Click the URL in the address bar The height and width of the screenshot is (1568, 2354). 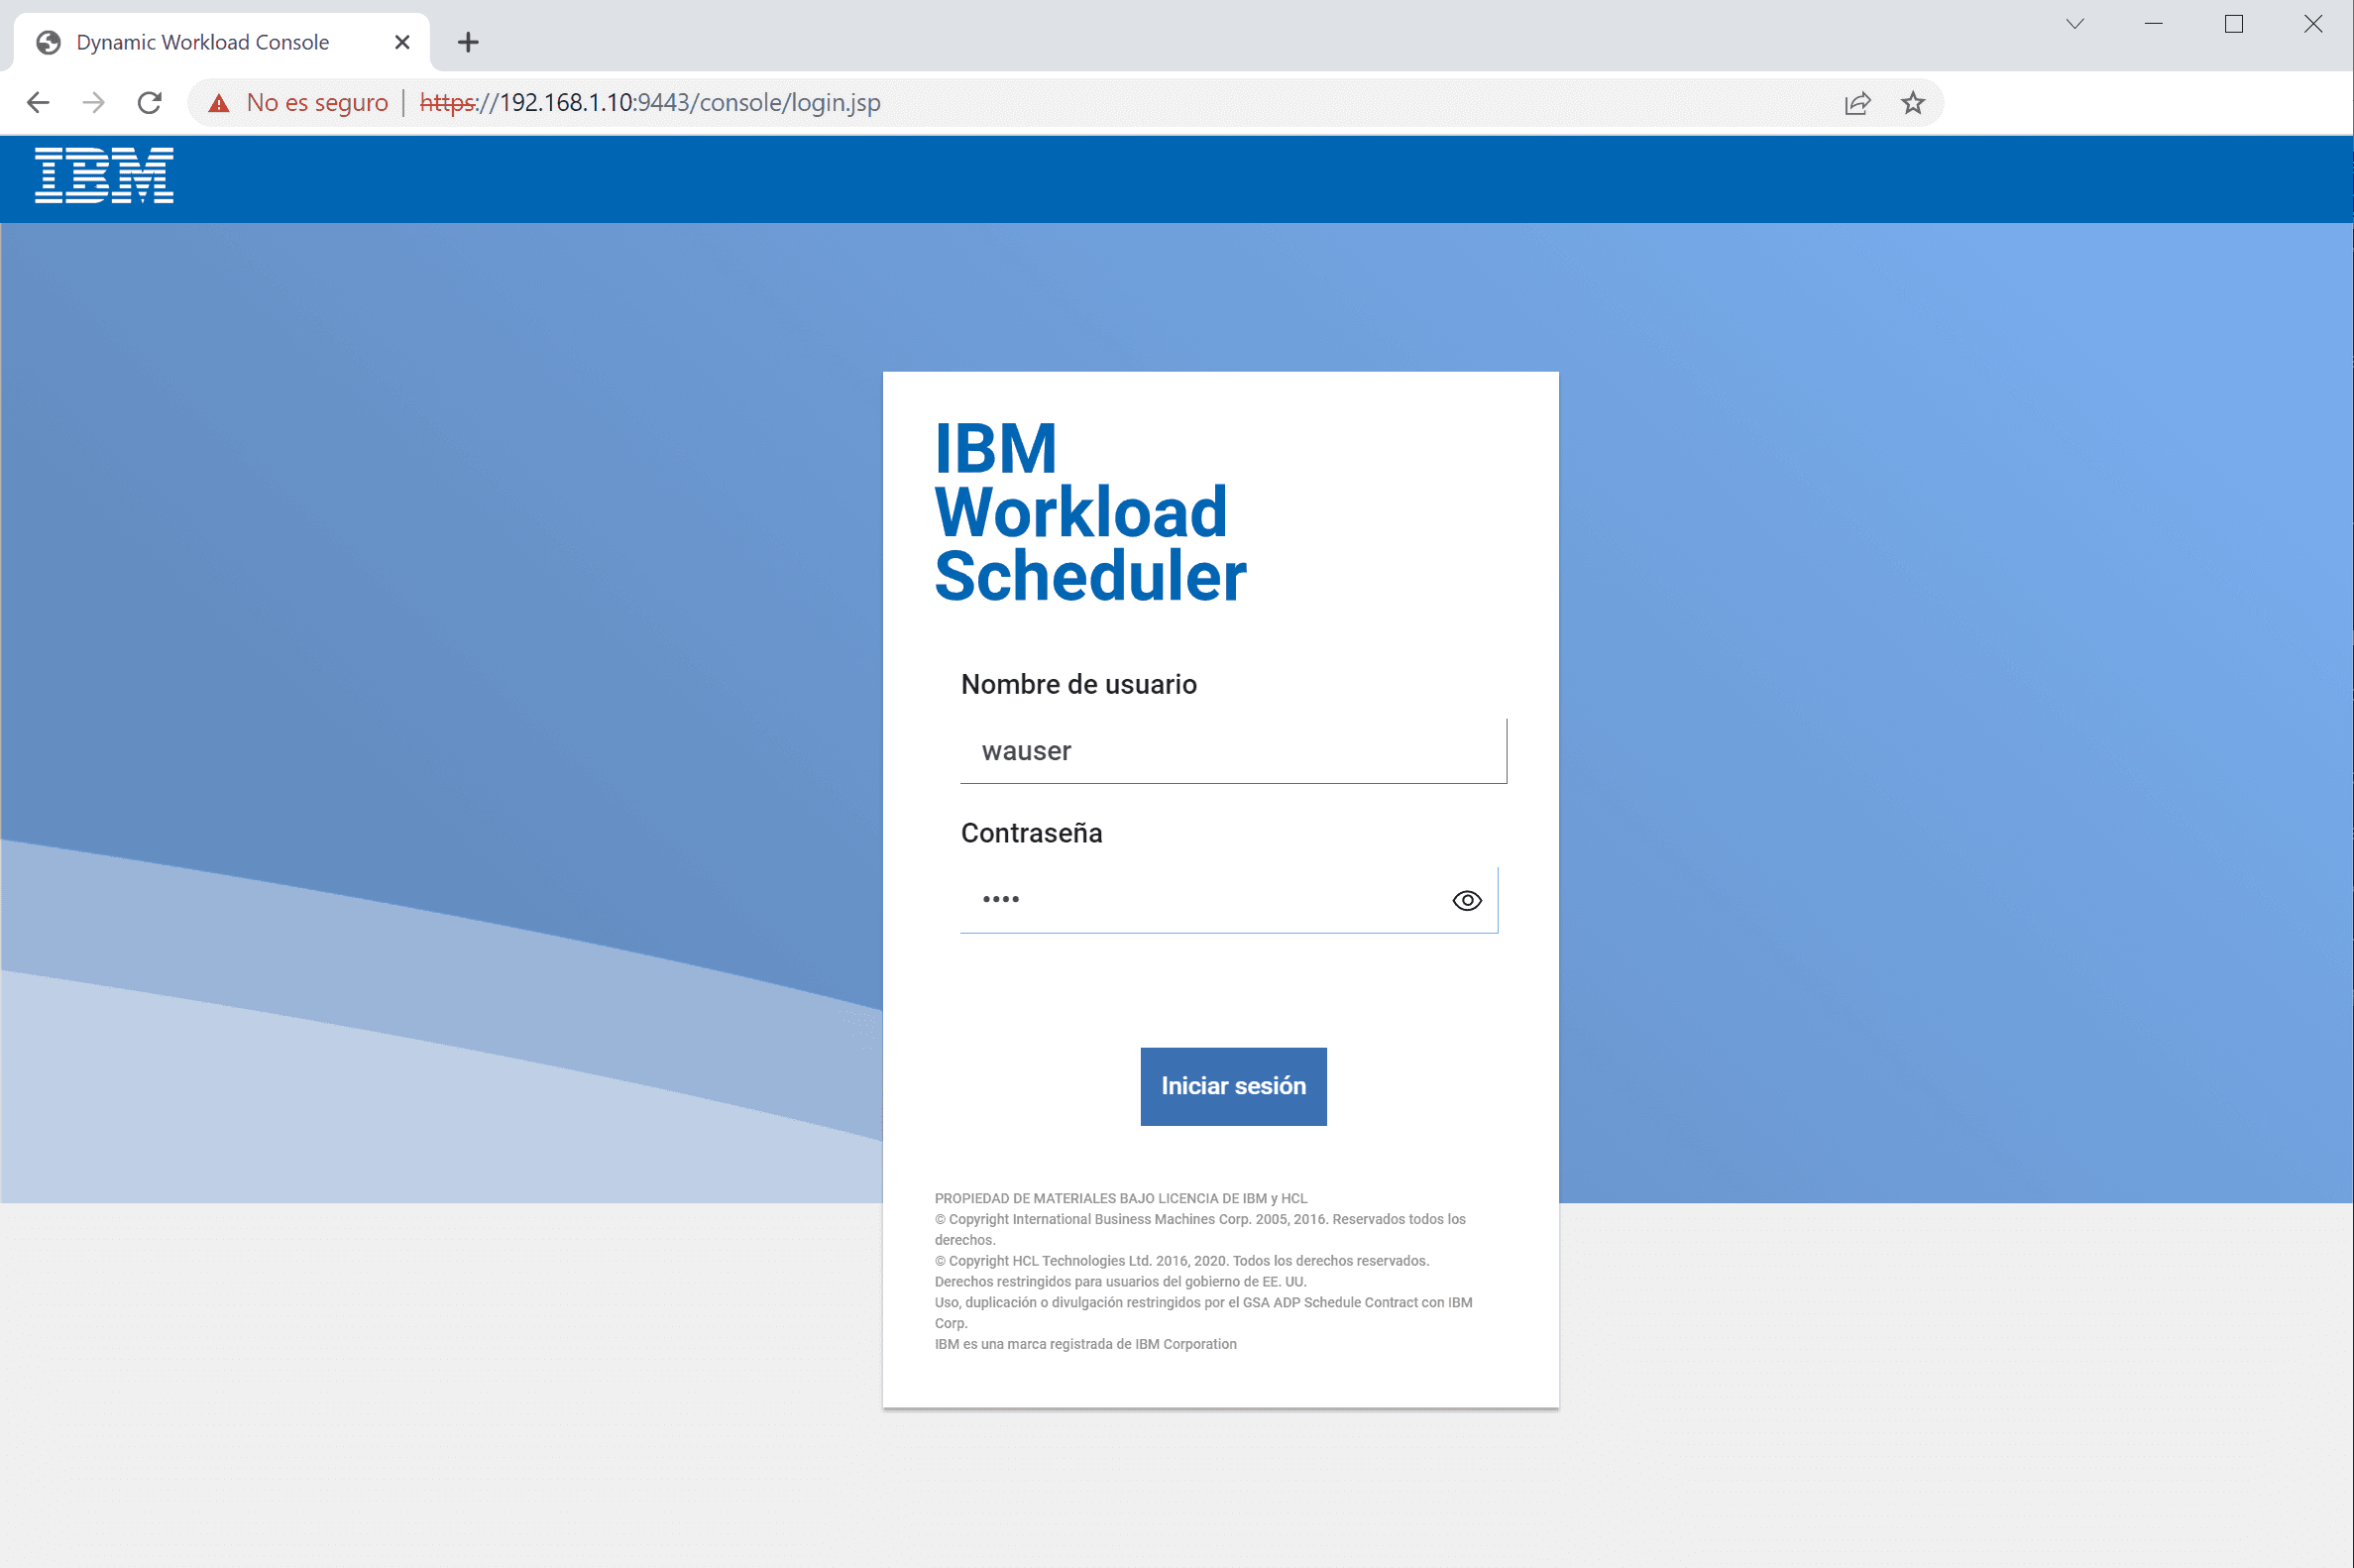650,102
